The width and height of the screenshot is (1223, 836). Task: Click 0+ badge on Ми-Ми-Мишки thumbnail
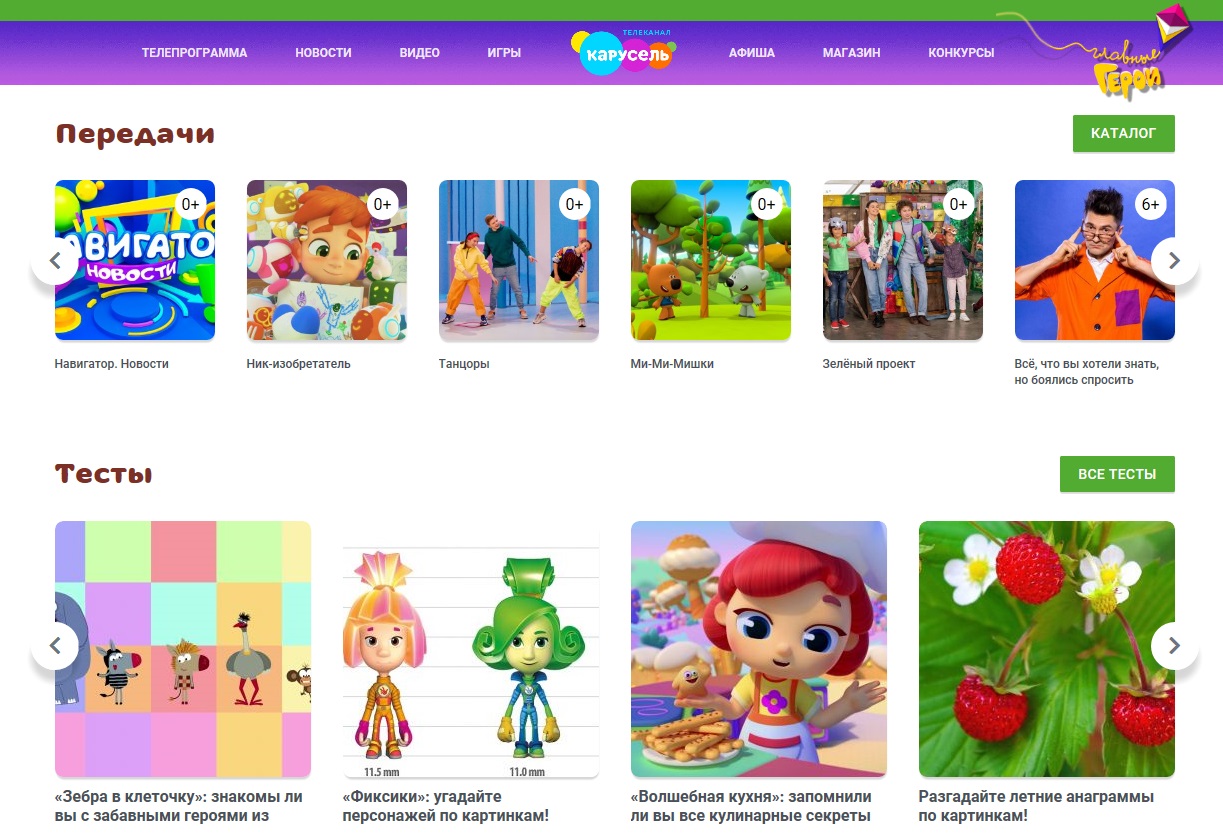[x=767, y=204]
